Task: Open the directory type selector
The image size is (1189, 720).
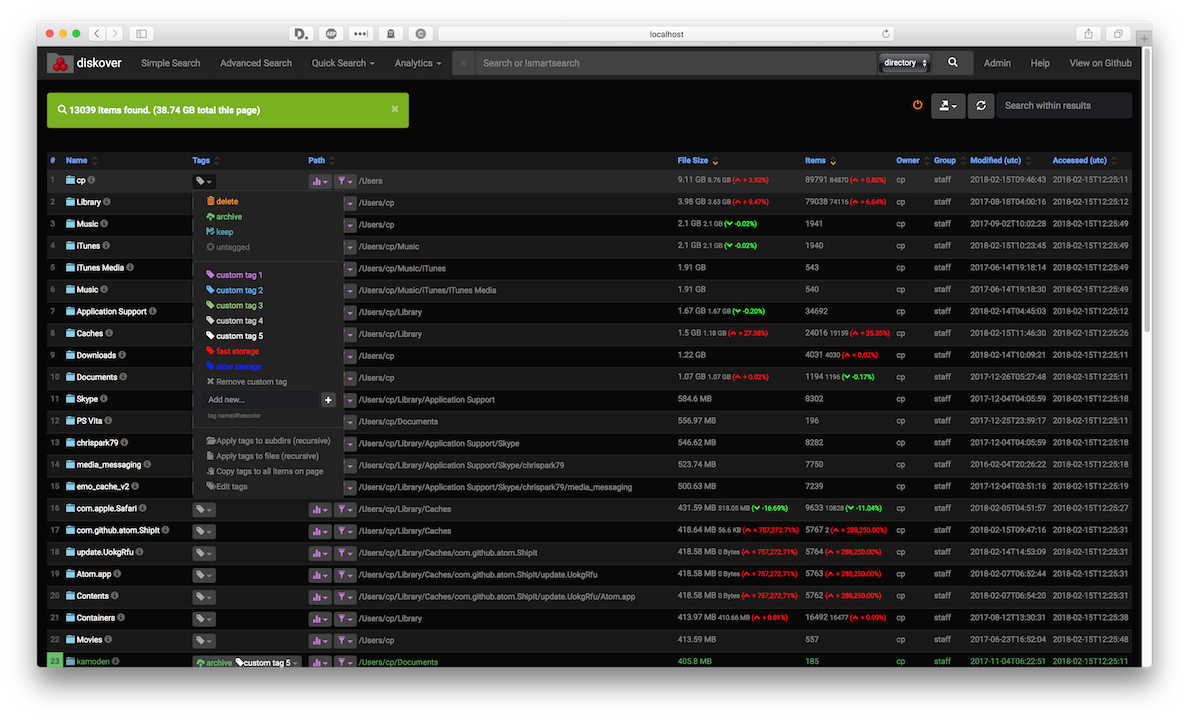Action: tap(905, 63)
